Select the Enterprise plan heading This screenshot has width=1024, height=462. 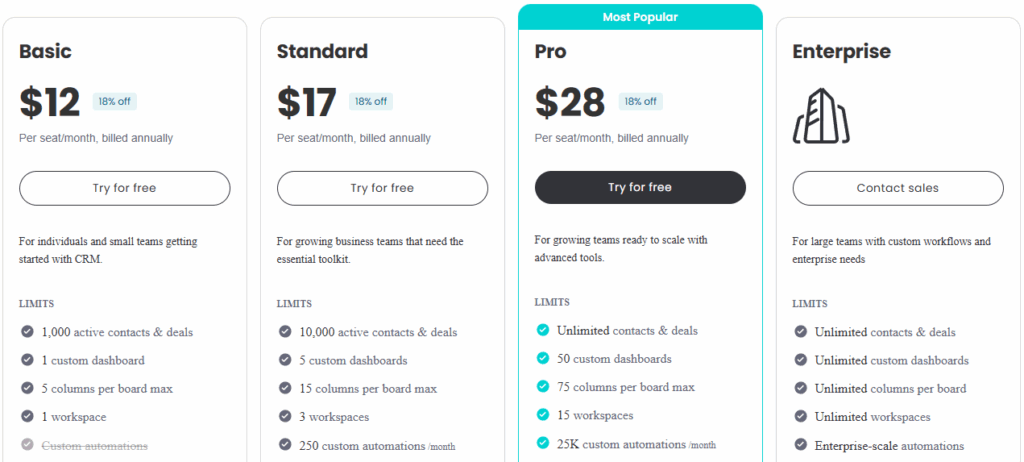841,51
